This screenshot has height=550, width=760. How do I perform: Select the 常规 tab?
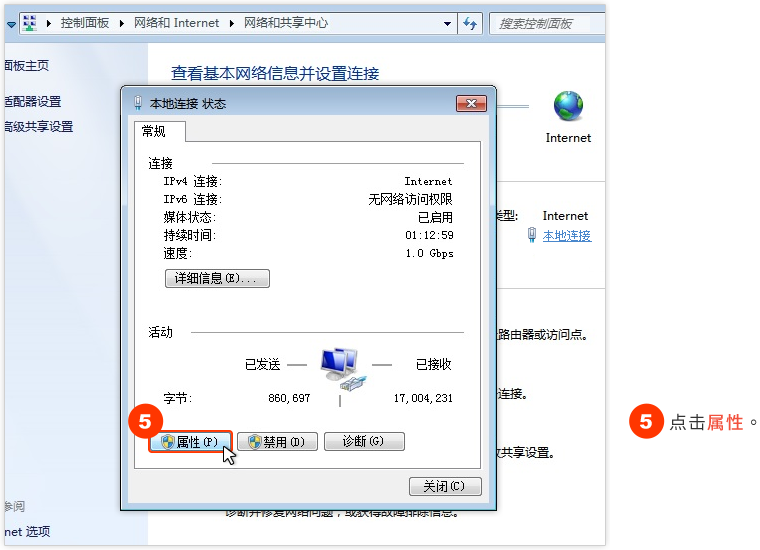tap(153, 131)
